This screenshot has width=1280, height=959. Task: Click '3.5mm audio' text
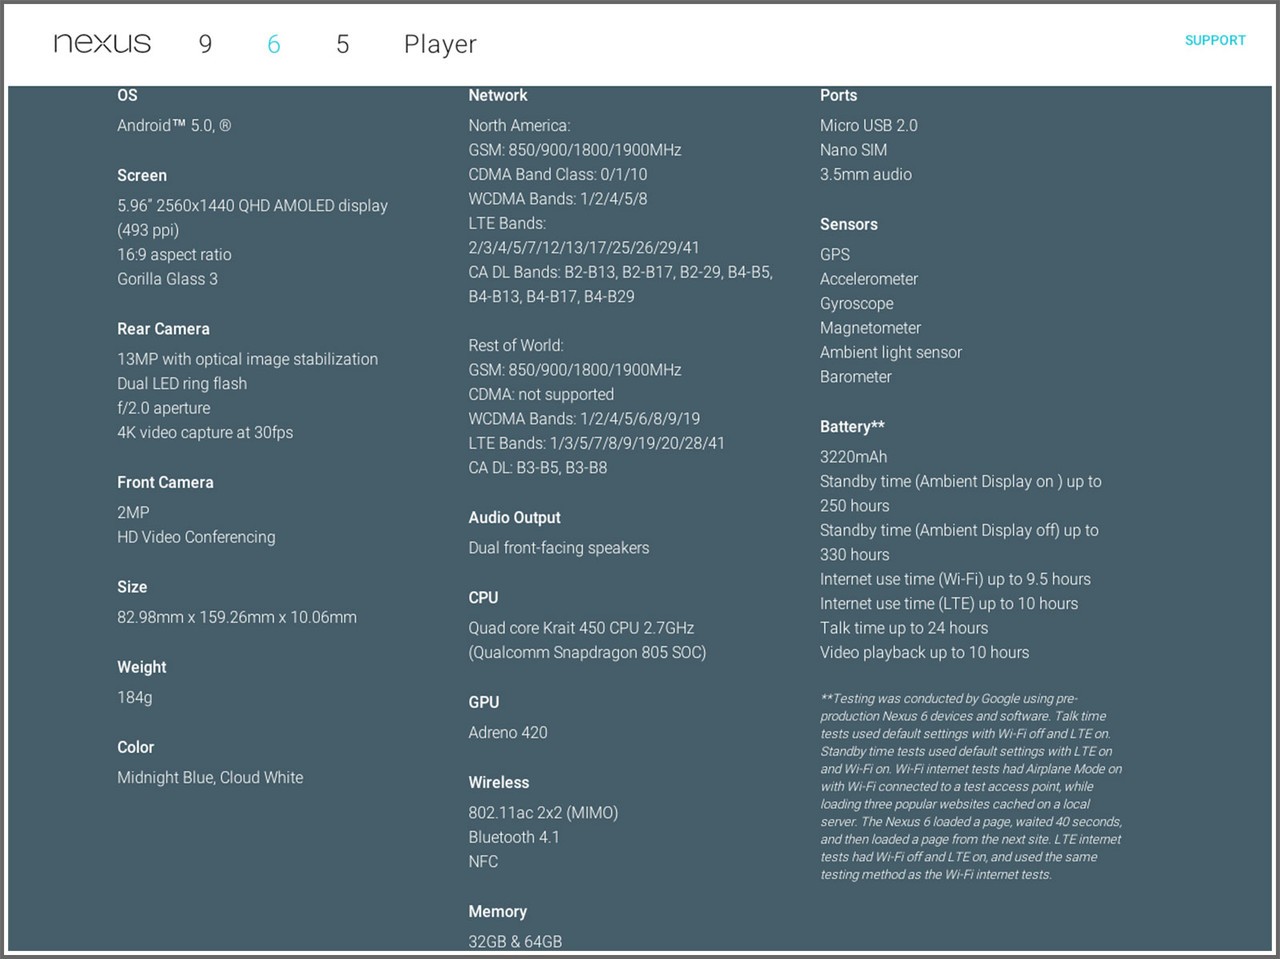click(866, 174)
